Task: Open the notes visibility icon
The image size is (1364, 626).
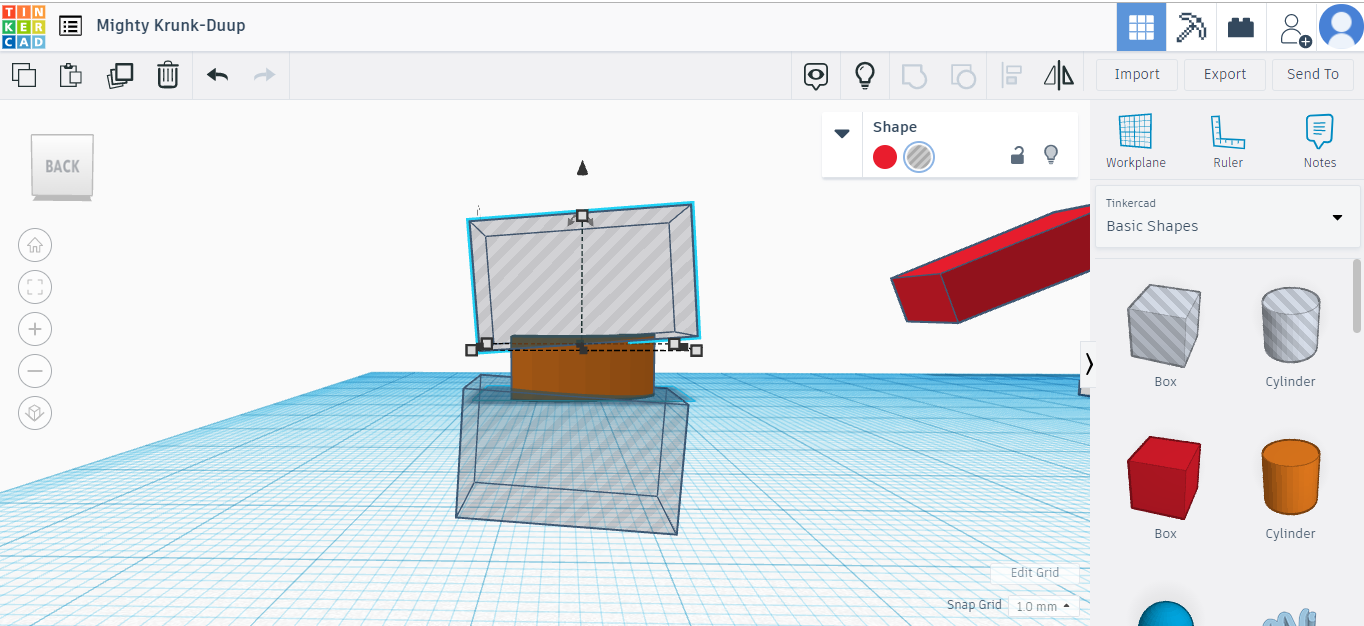Action: click(x=817, y=75)
